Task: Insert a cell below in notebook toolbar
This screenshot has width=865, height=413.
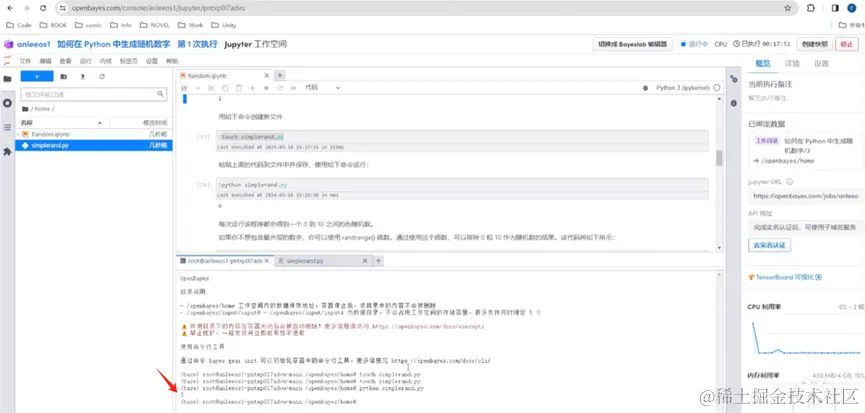Action: 197,88
